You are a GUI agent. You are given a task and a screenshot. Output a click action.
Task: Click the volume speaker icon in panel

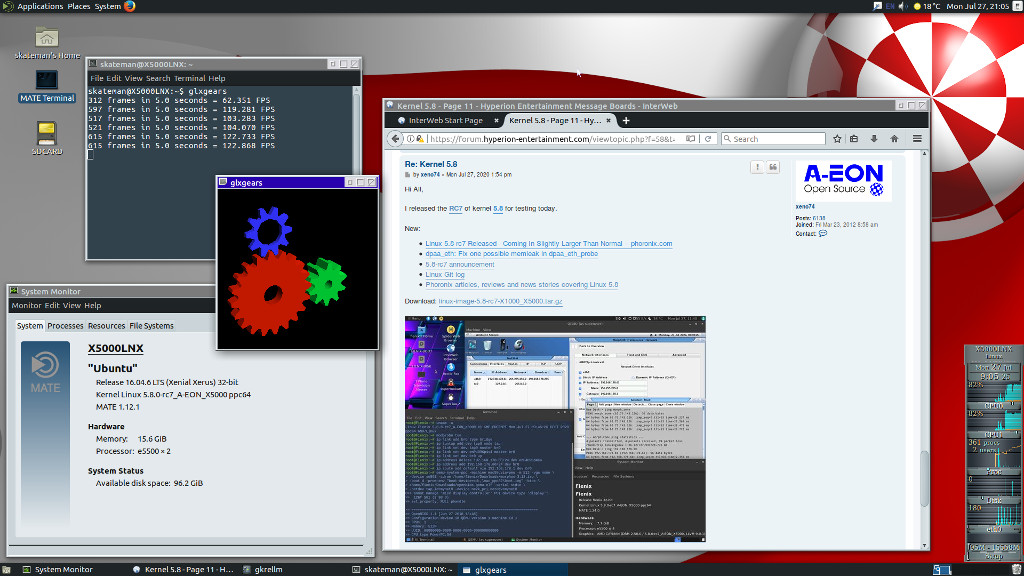(903, 6)
